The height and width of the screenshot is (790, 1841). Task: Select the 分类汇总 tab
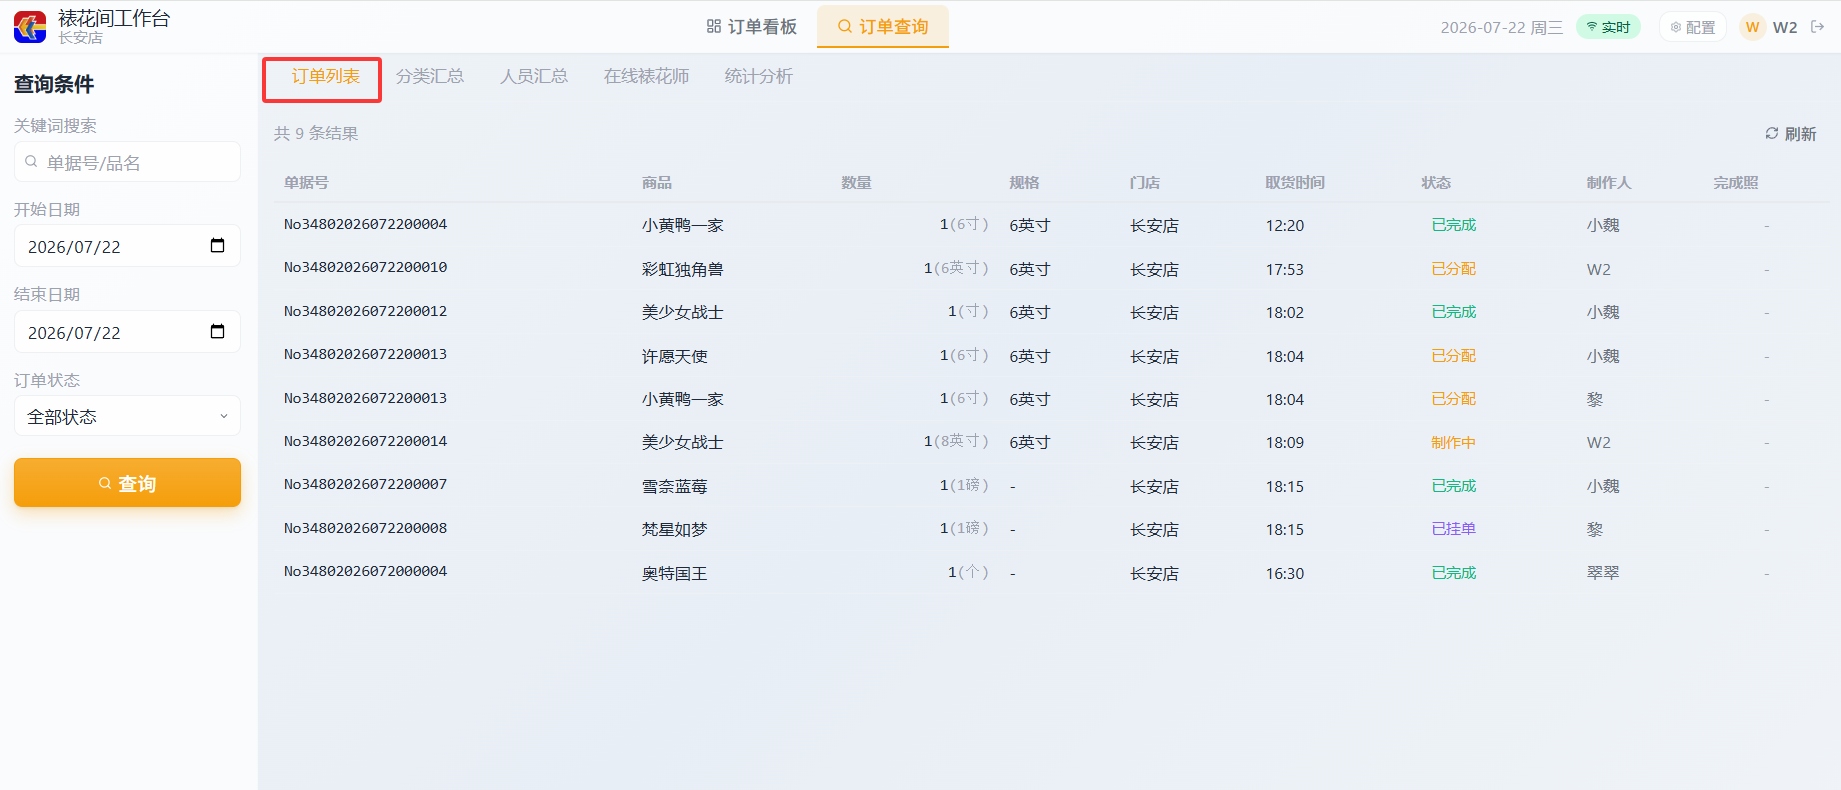(x=430, y=77)
